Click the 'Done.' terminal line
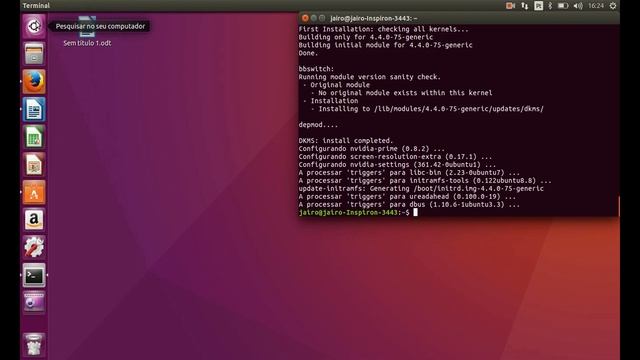The width and height of the screenshot is (640, 360). [308, 53]
